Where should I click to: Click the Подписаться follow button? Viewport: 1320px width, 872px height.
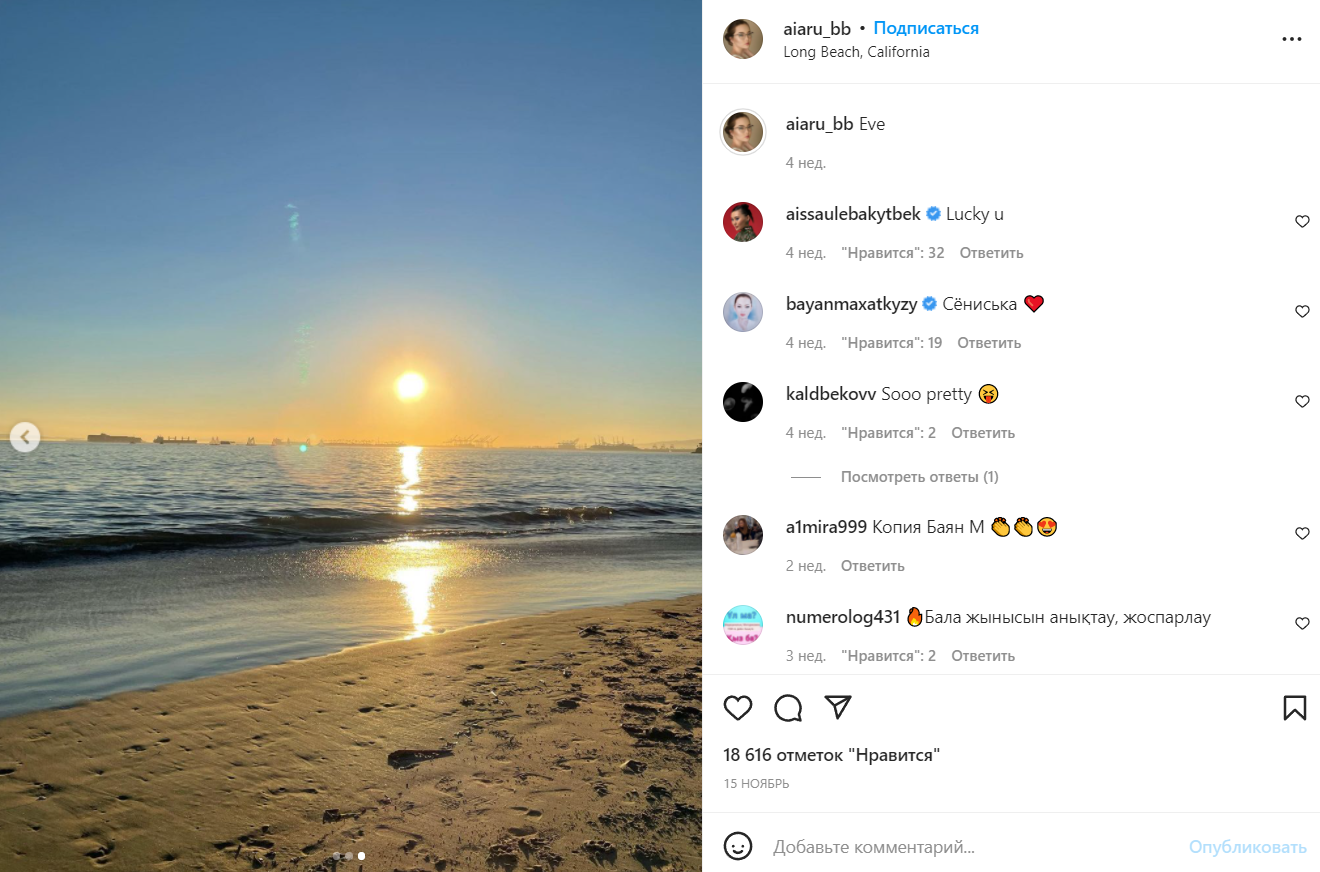pyautogui.click(x=926, y=28)
